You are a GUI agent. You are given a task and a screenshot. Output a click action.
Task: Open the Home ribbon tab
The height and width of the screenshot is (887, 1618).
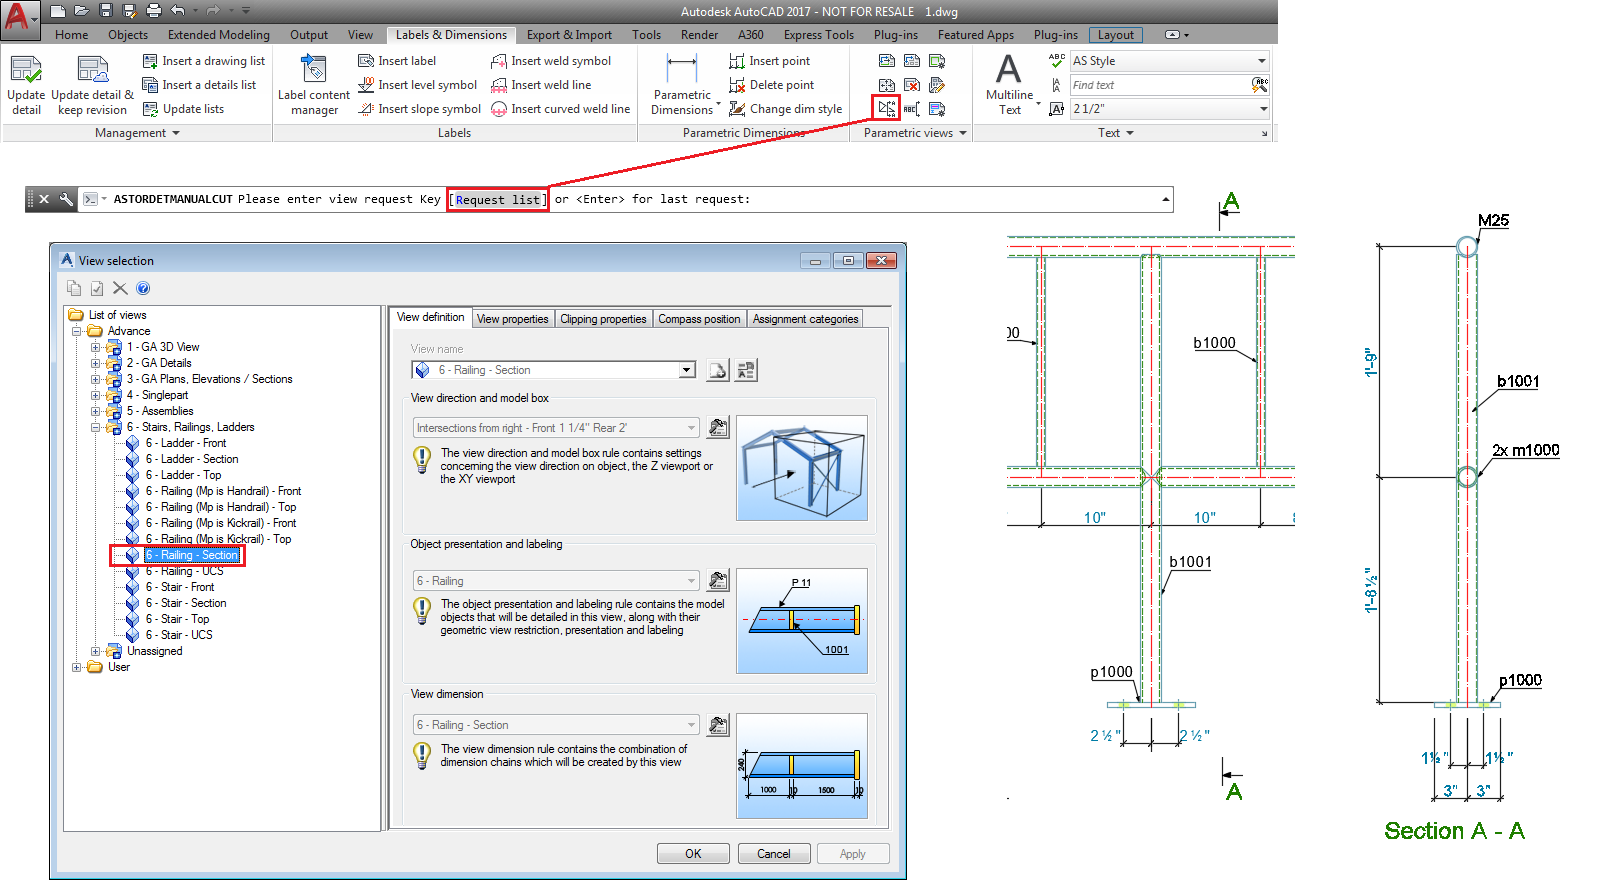pos(72,35)
